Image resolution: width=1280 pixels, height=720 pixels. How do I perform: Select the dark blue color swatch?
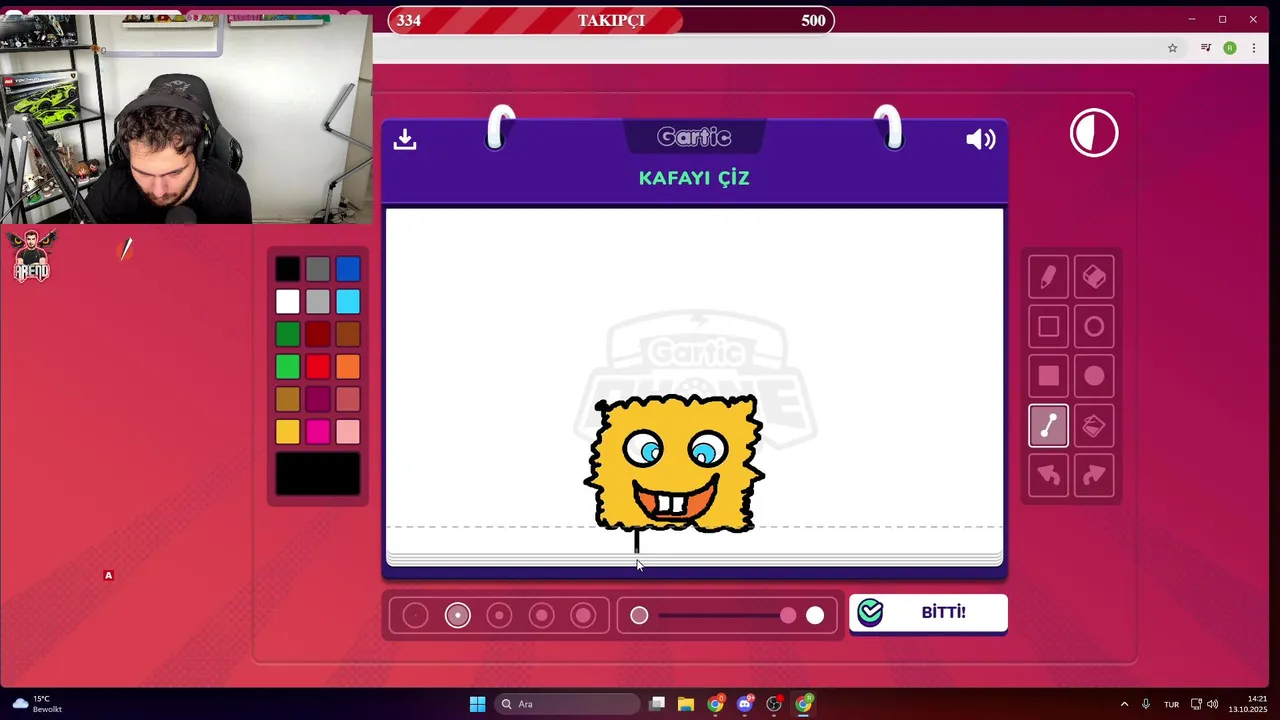348,269
